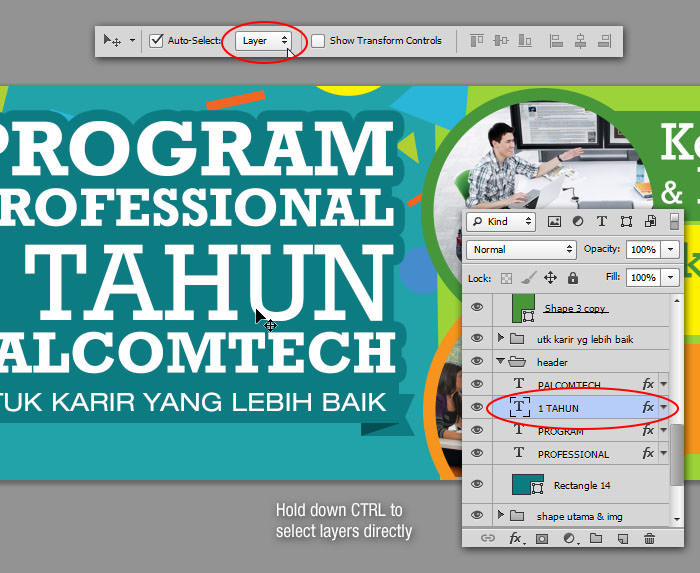This screenshot has width=700, height=573.
Task: Toggle Lock all padlock icon
Action: point(573,278)
